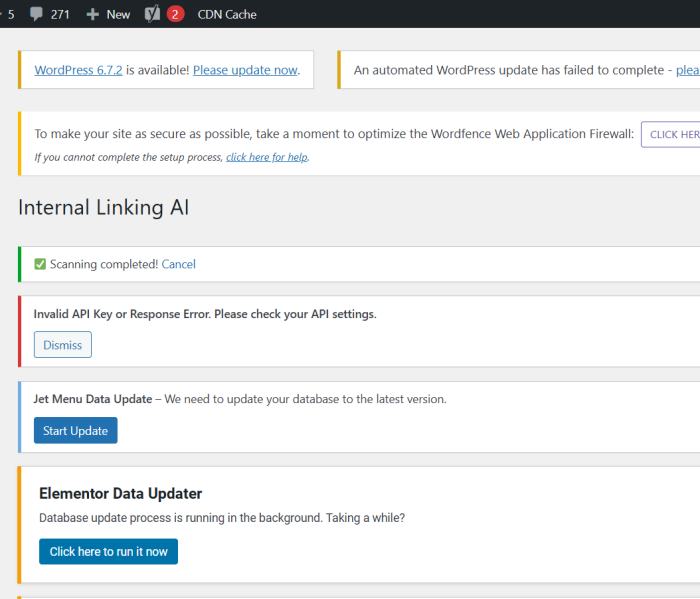Dismiss the Invalid API Key error
Viewport: 700px width, 599px height.
coord(62,345)
